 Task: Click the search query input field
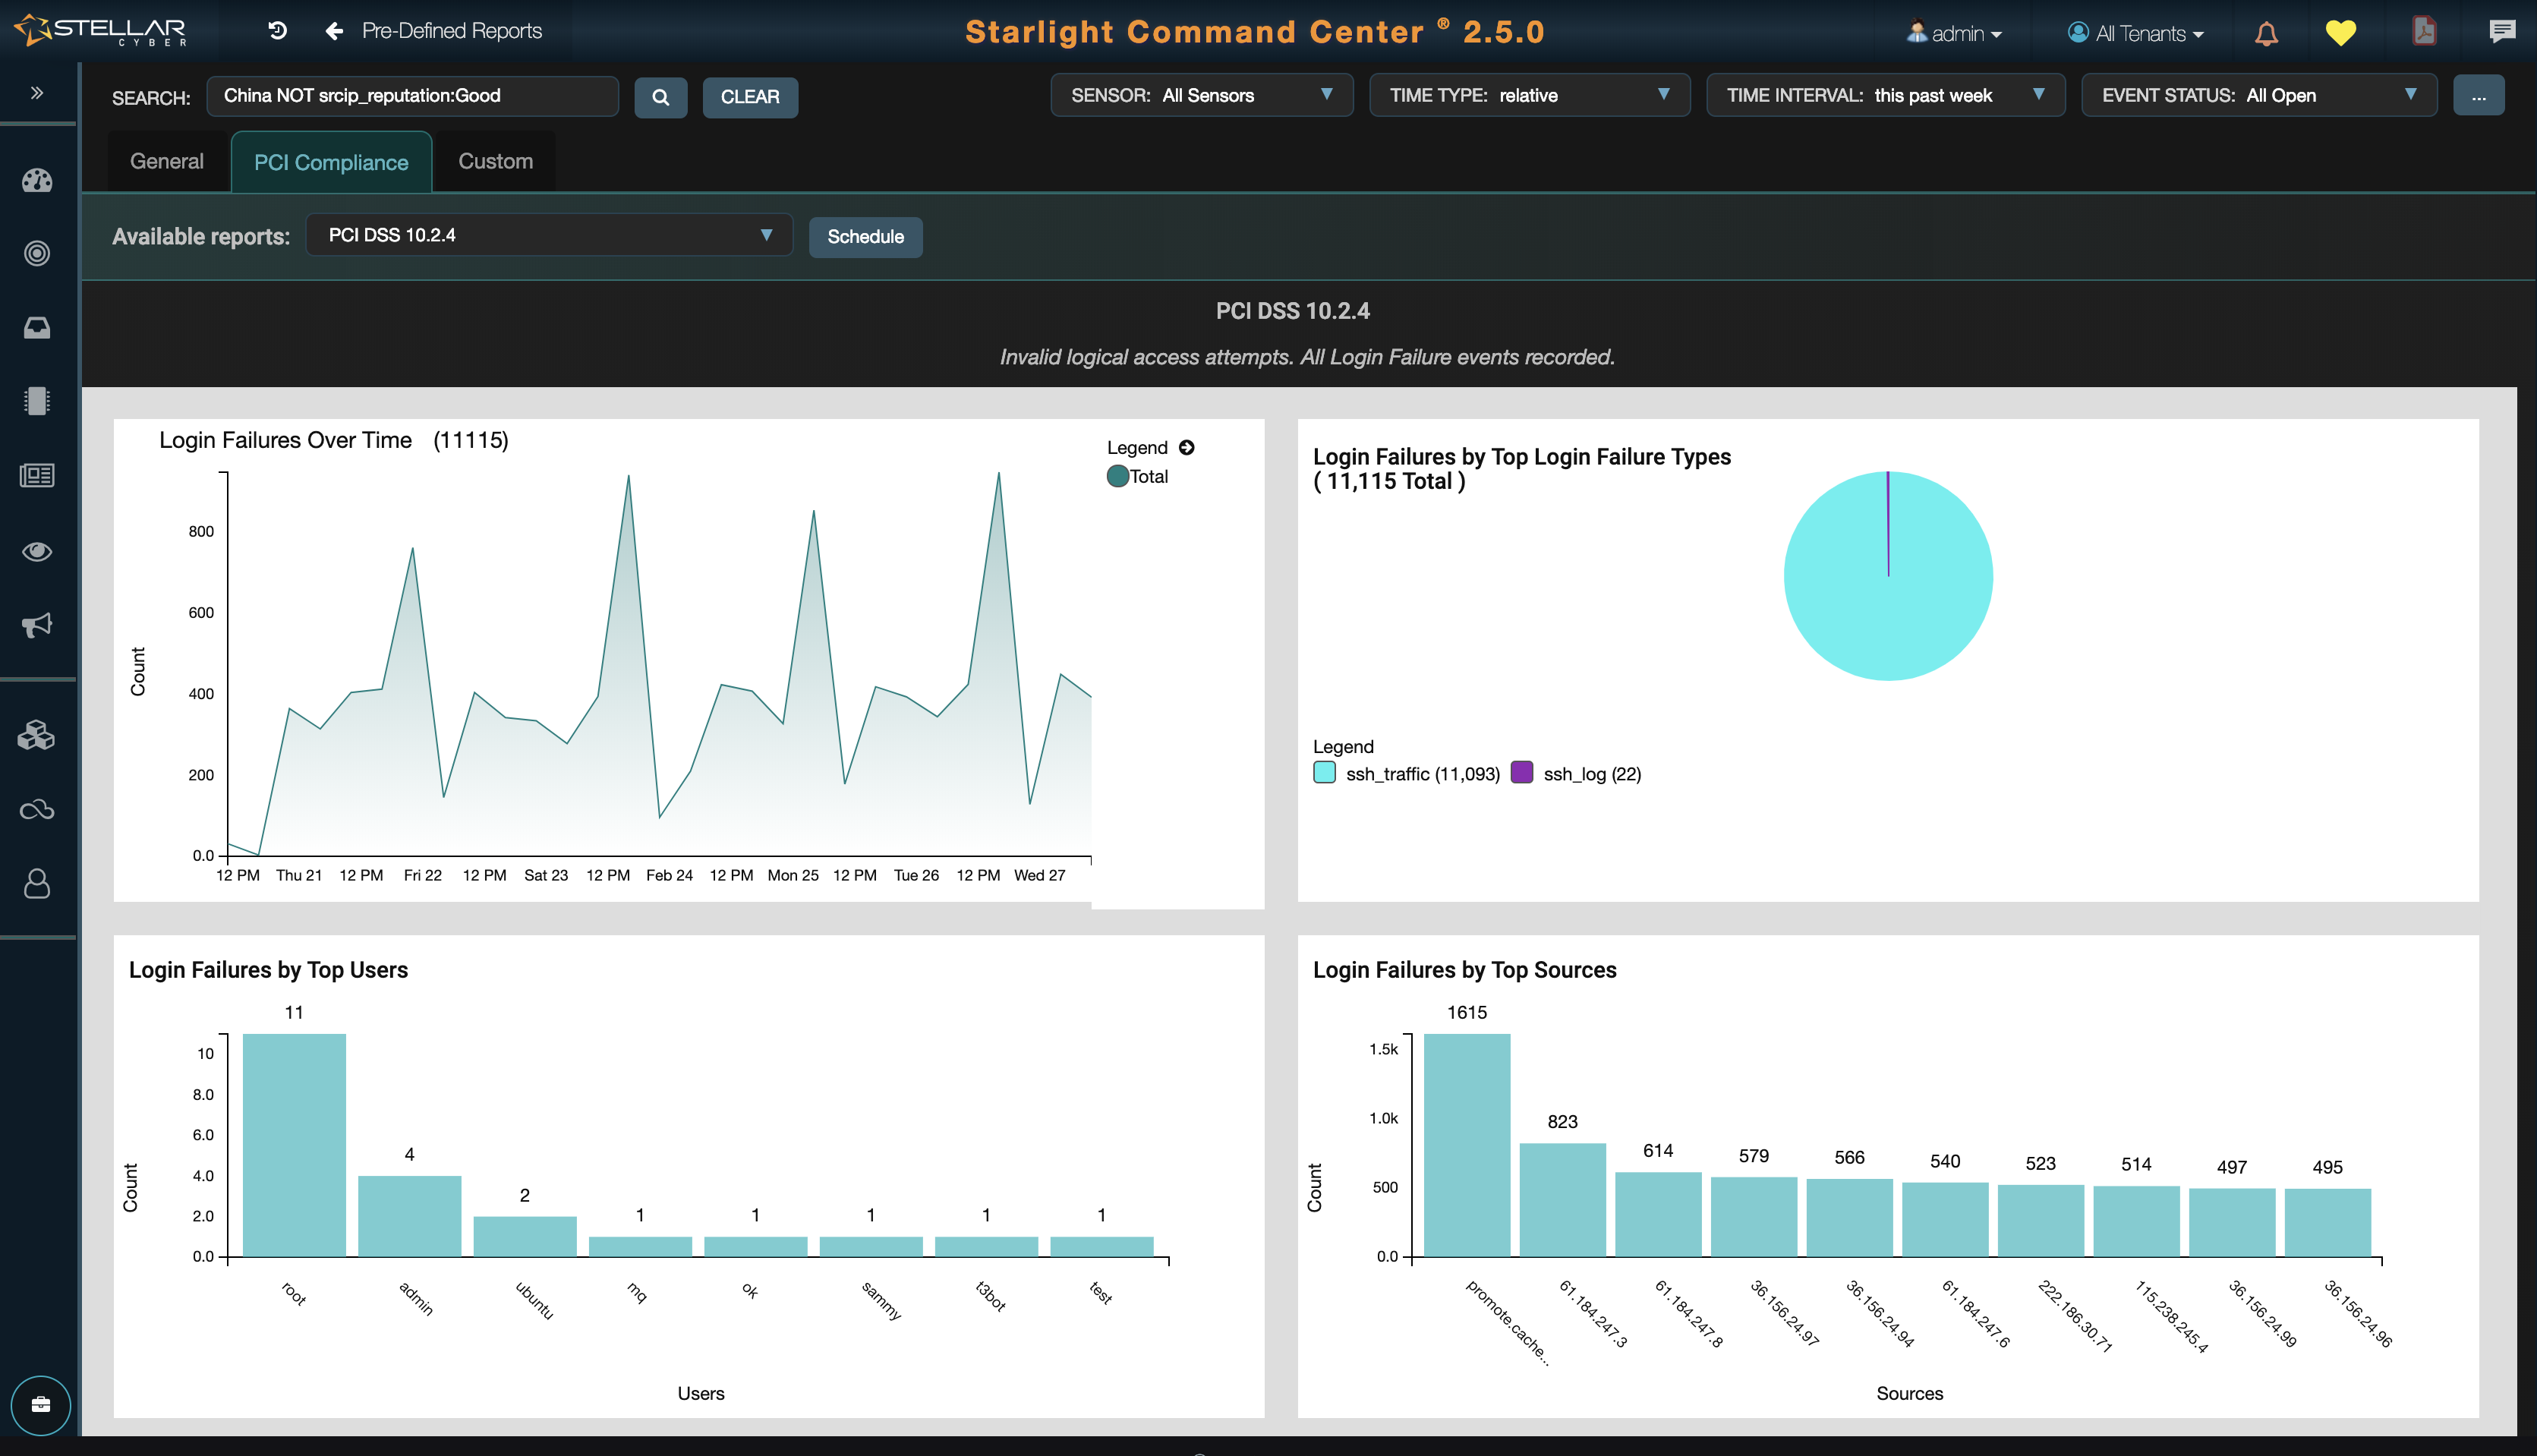tap(412, 96)
